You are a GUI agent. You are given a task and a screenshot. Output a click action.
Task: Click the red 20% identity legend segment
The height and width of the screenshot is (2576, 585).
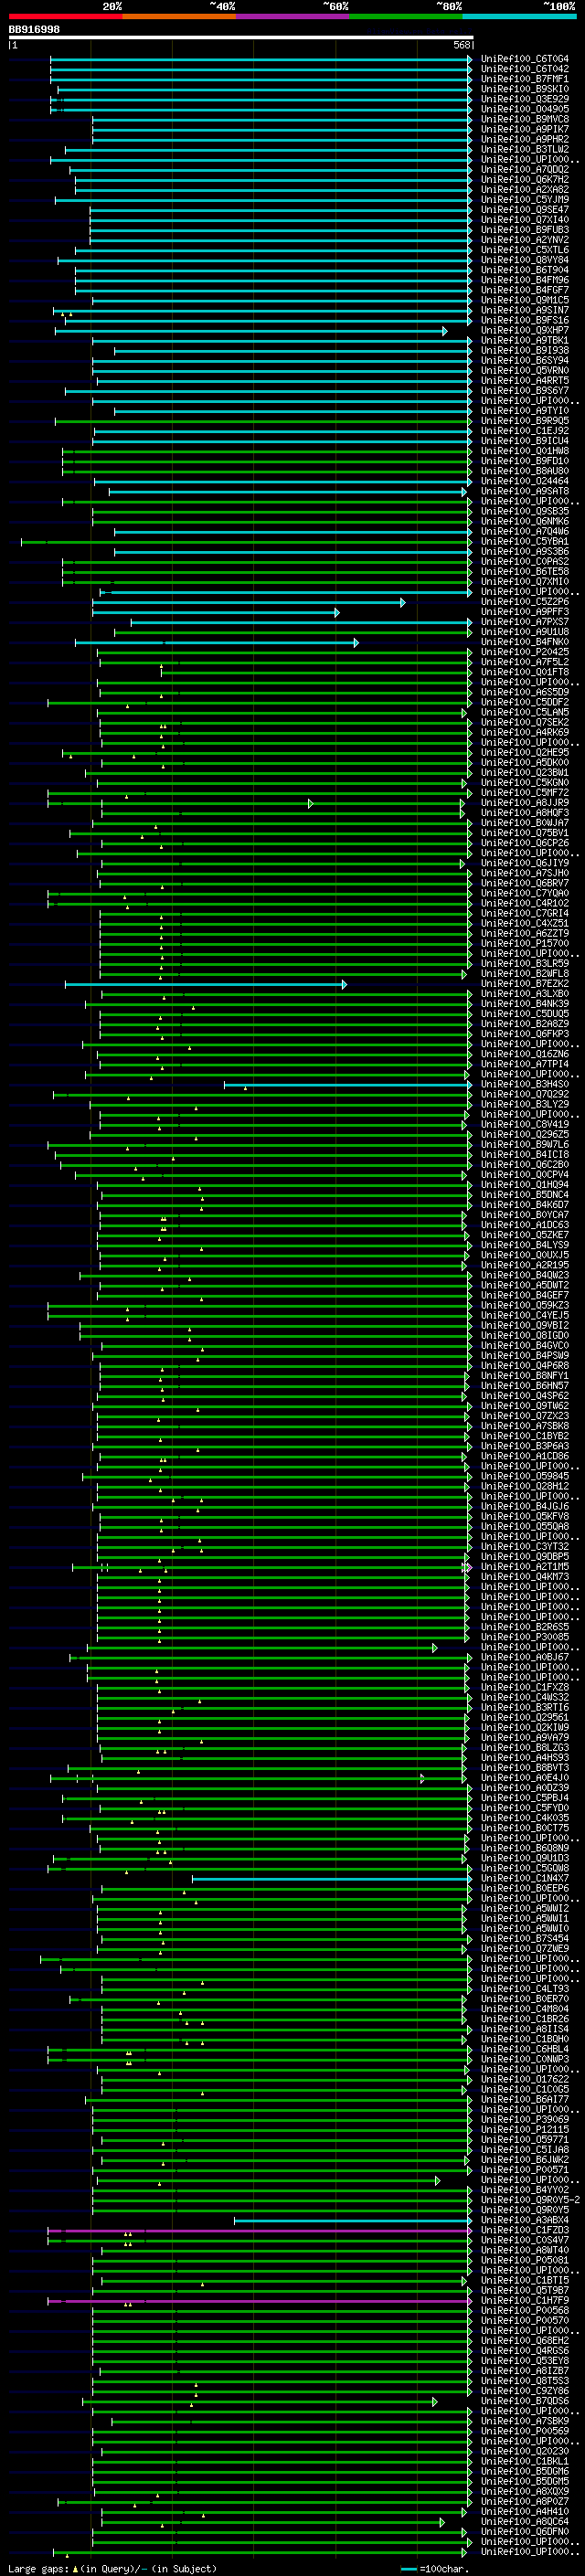point(66,16)
